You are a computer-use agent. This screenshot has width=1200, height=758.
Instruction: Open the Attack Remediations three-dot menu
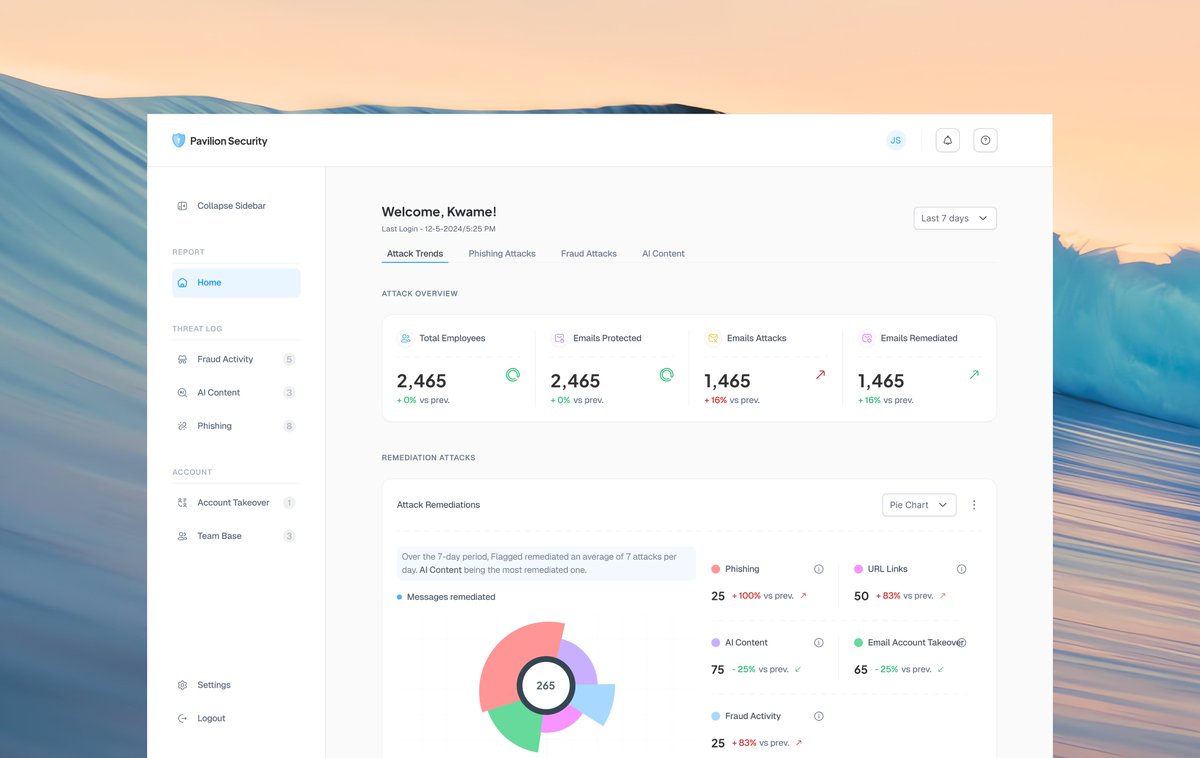click(x=974, y=505)
